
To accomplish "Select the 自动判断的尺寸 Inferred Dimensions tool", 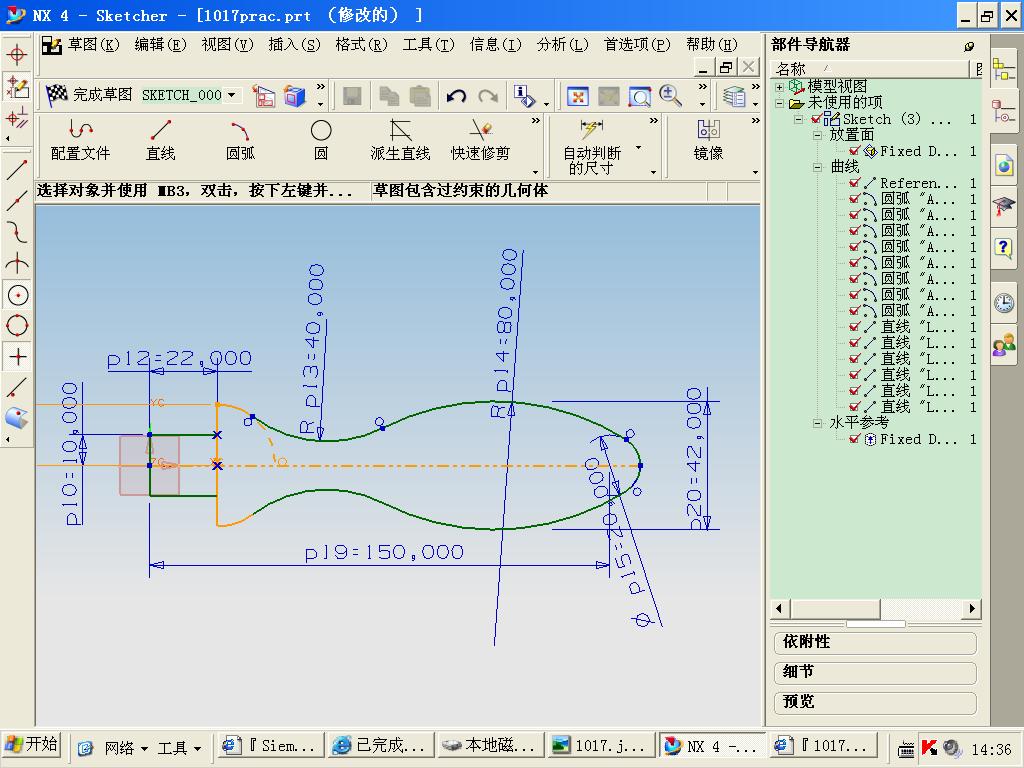I will pyautogui.click(x=592, y=147).
